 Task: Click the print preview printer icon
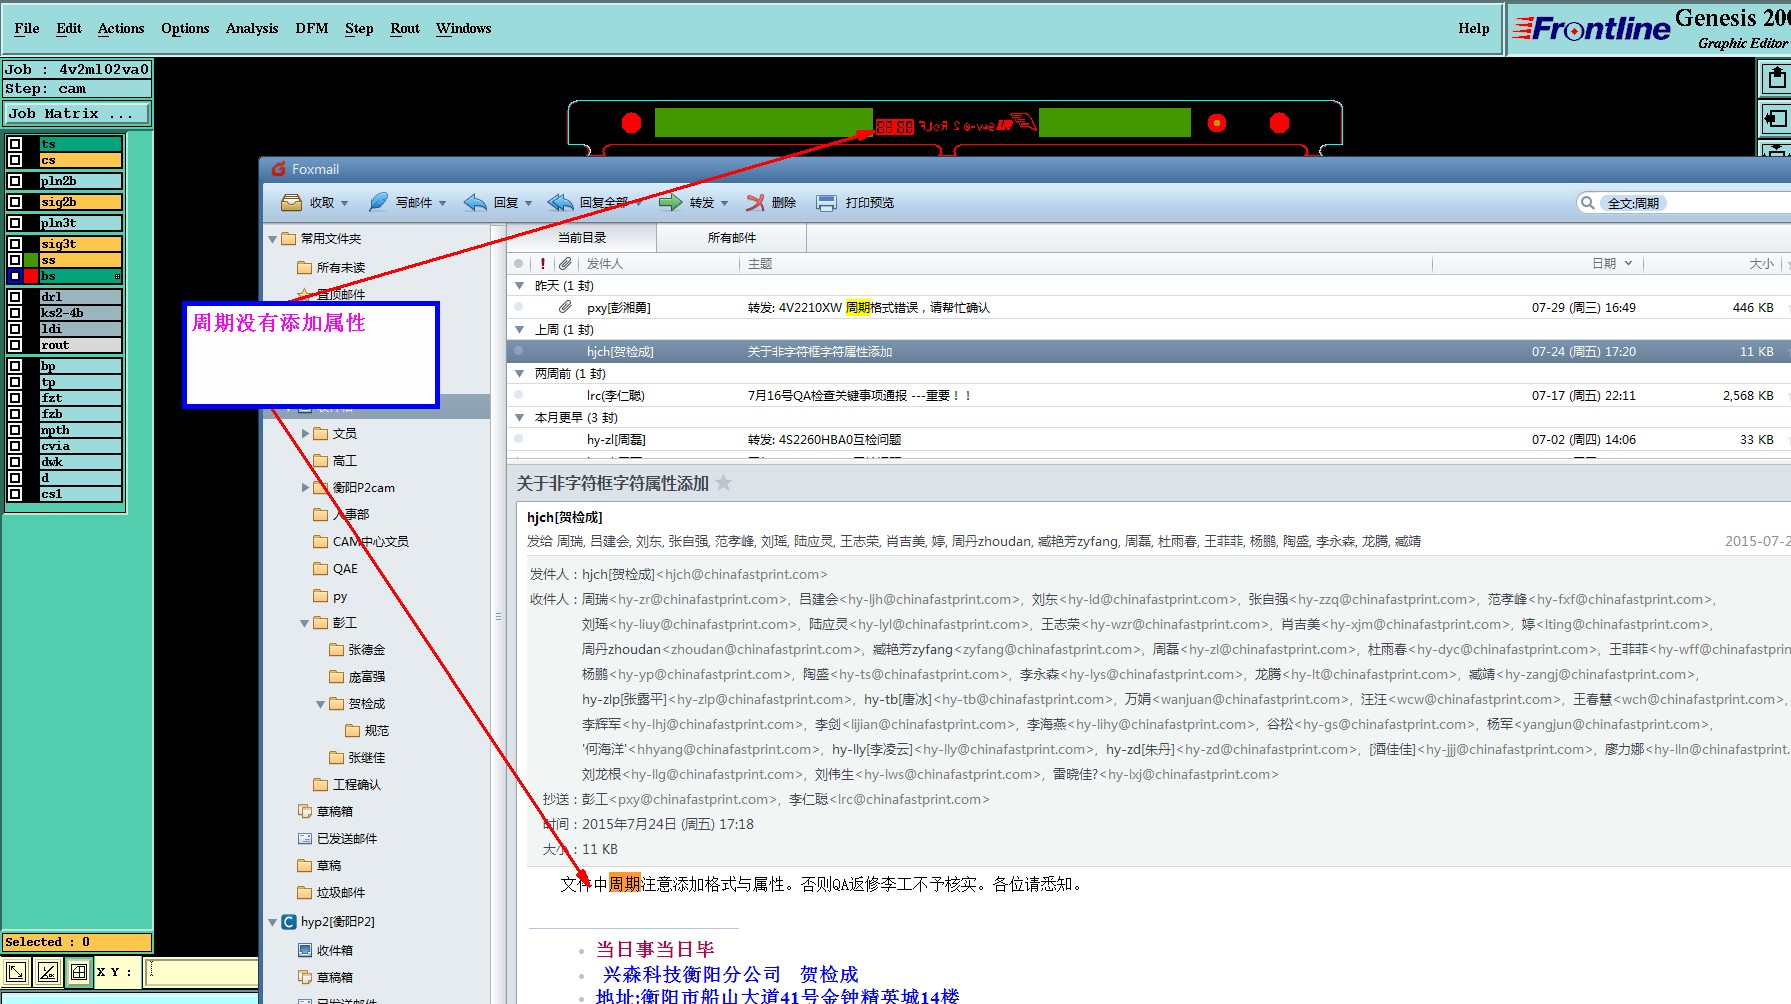tap(826, 203)
